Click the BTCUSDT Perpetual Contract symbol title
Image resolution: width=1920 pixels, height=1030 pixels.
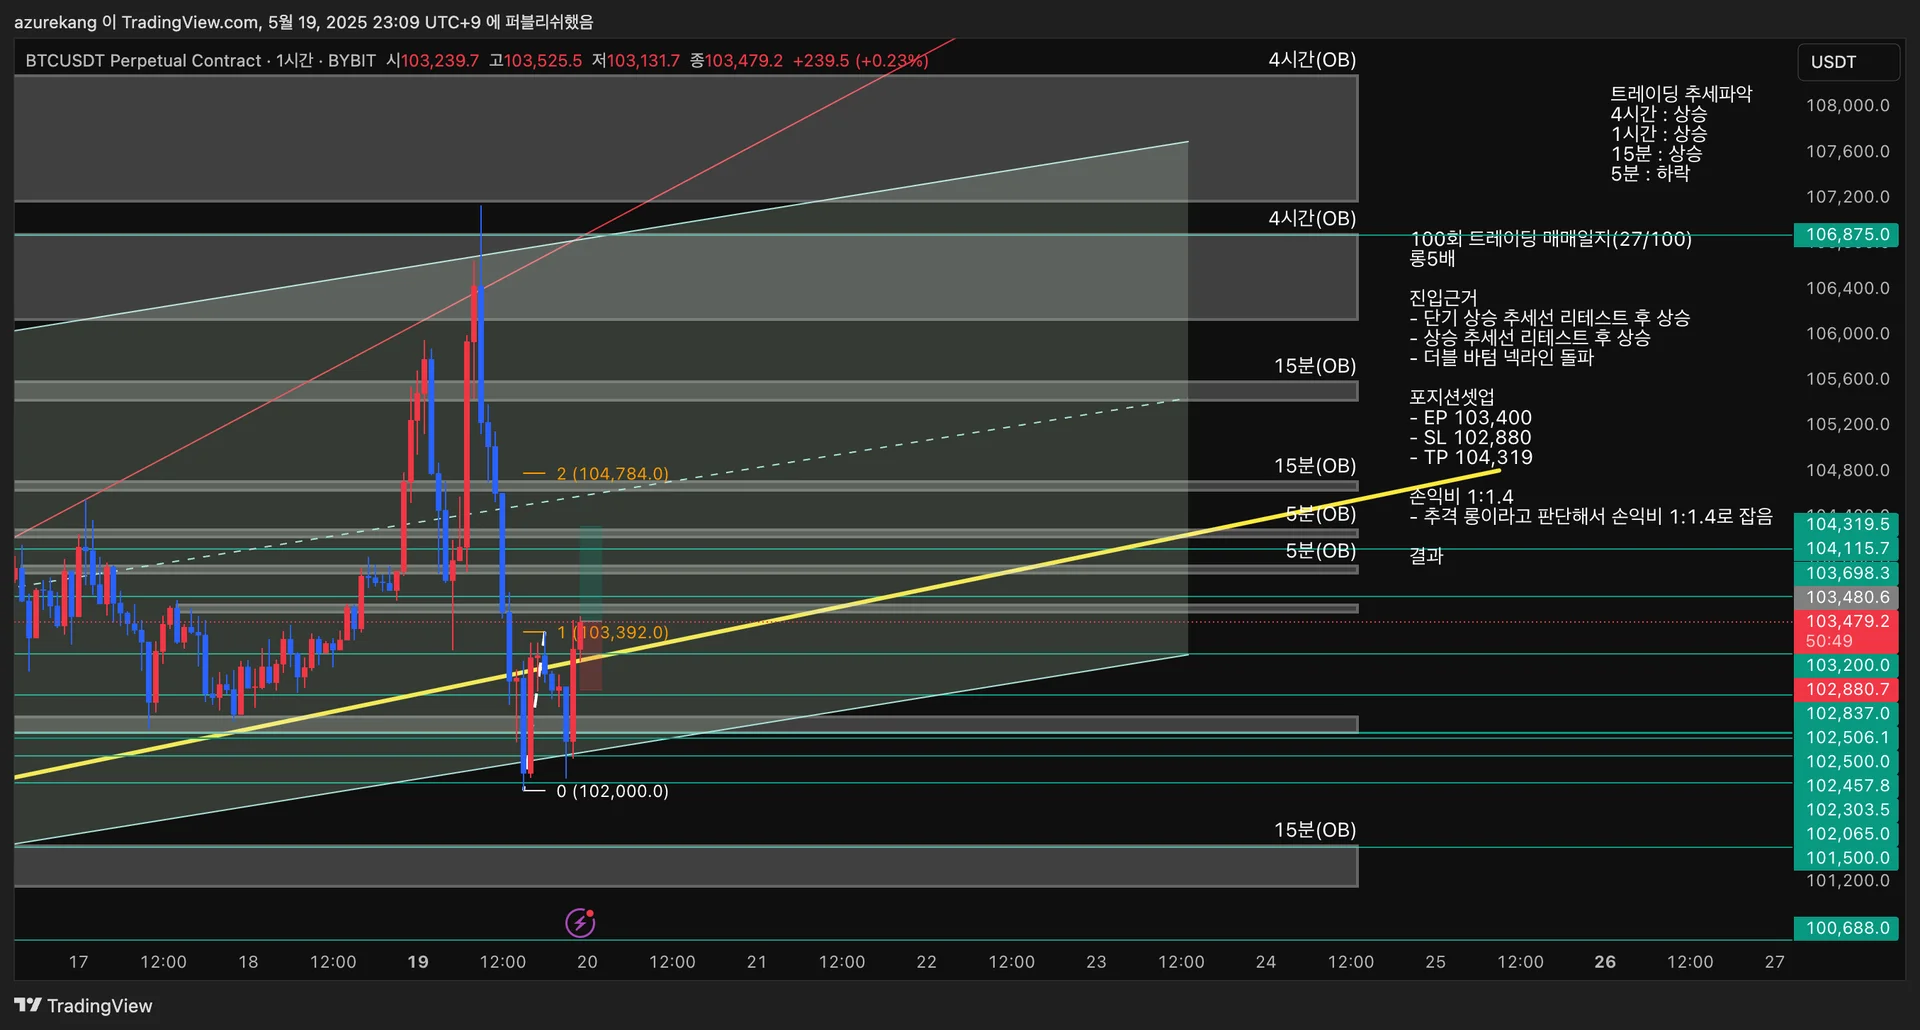[143, 61]
